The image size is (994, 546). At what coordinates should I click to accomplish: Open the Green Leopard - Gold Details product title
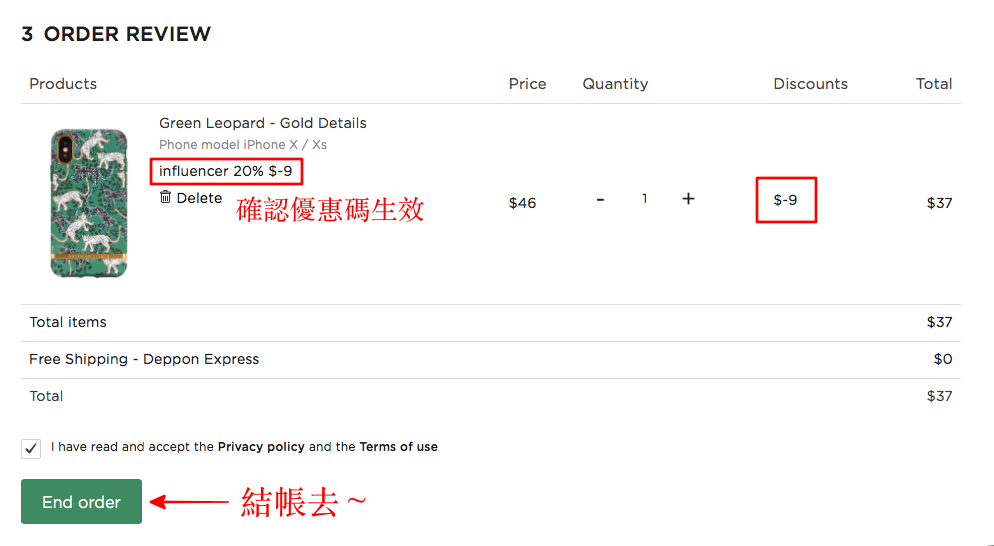[262, 123]
